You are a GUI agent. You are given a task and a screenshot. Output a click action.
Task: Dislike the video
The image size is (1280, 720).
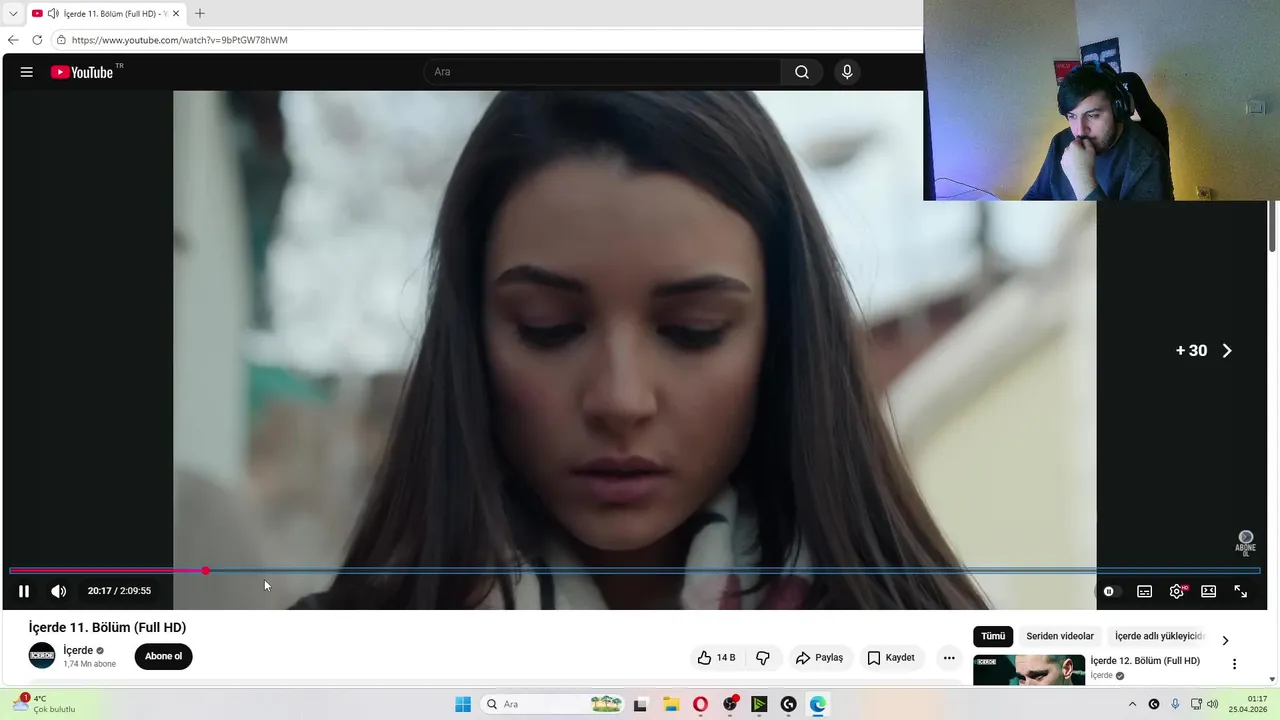(763, 657)
